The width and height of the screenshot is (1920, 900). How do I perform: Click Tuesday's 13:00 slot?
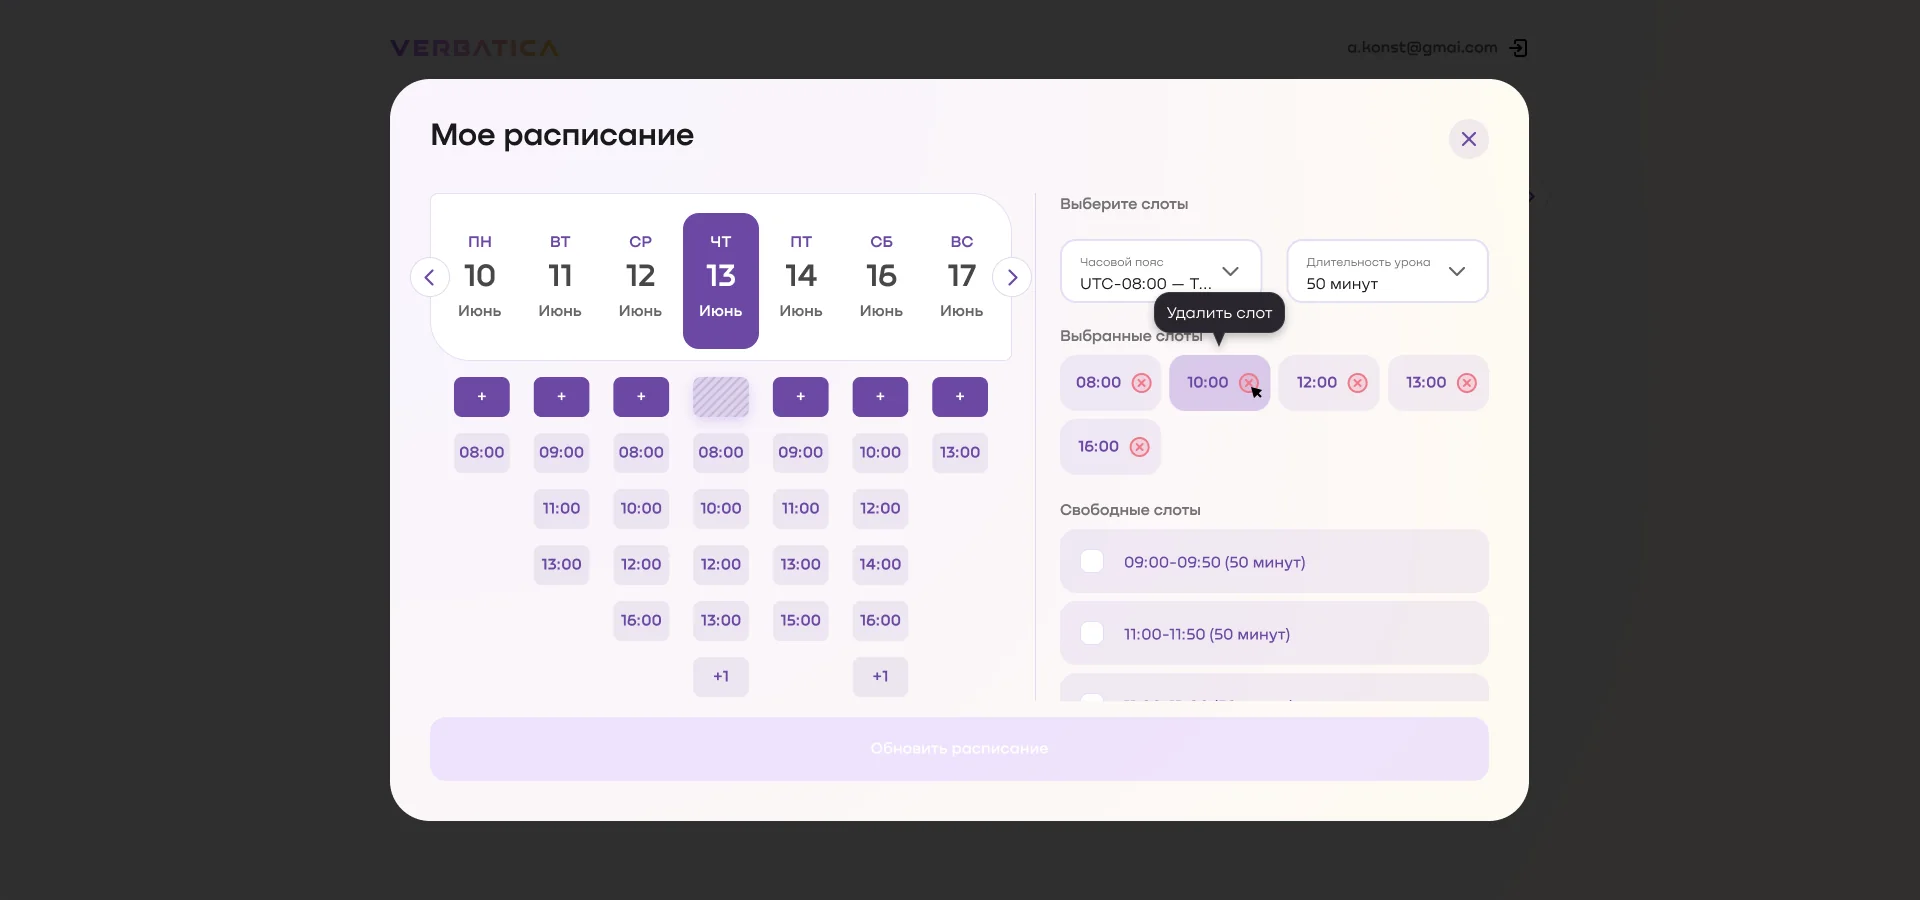[561, 565]
